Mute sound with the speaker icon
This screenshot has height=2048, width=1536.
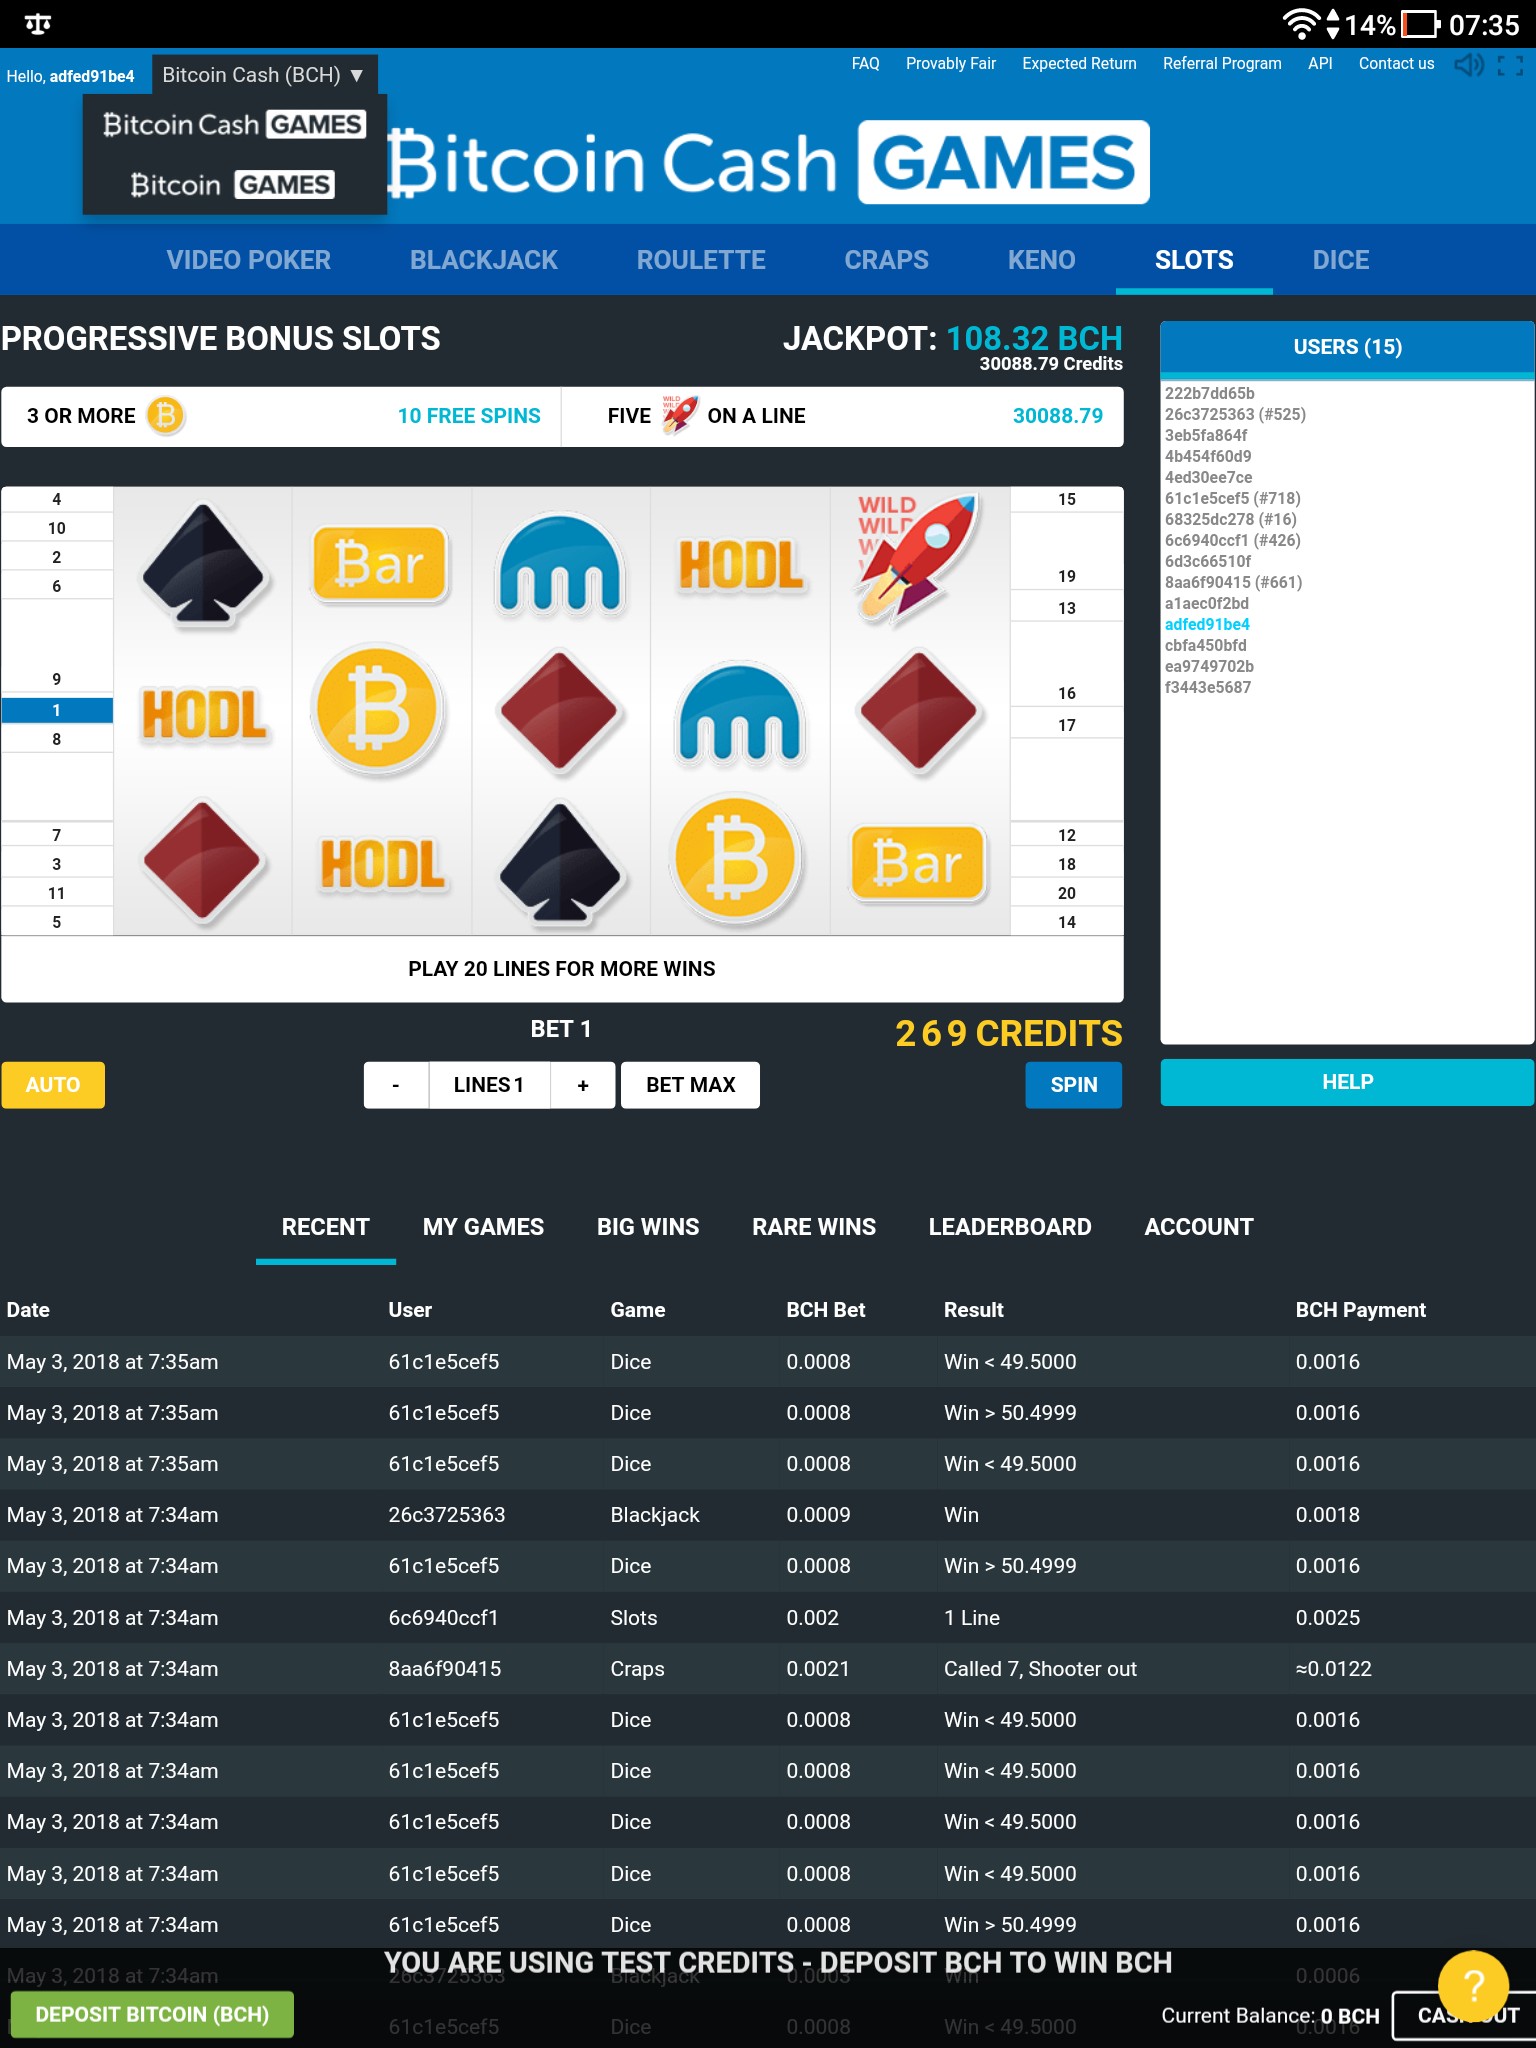tap(1469, 65)
